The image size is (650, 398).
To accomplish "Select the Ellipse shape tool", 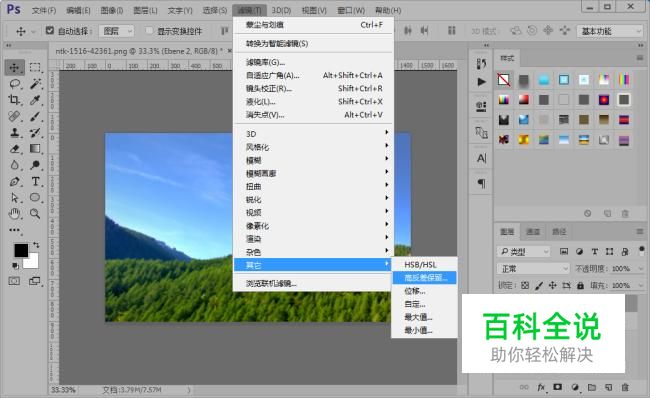I will click(x=35, y=197).
